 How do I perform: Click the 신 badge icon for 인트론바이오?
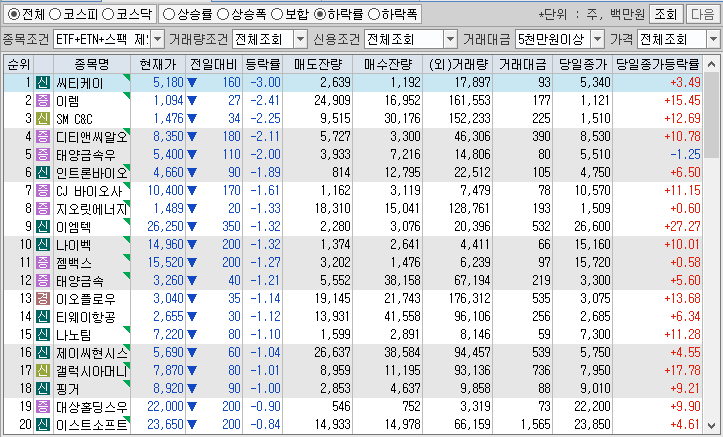(x=43, y=172)
